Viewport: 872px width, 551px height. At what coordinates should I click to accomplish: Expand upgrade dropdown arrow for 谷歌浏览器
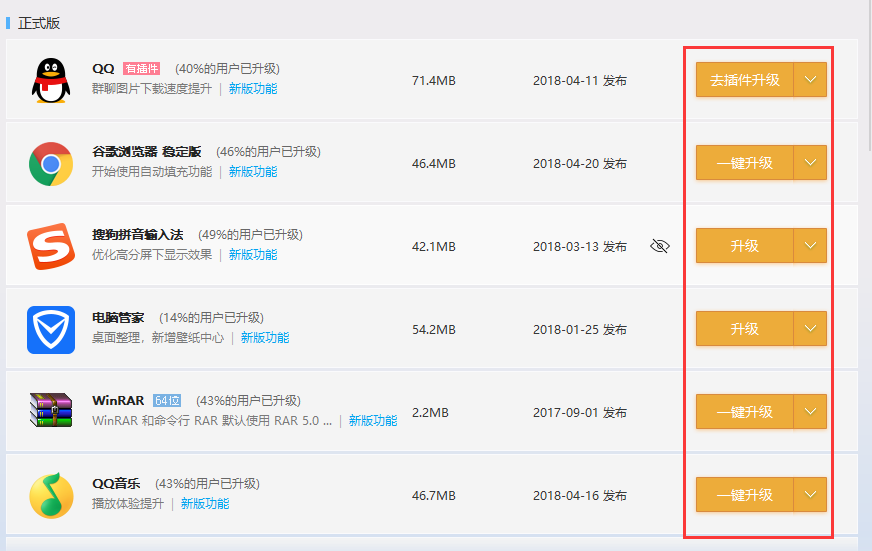(x=810, y=162)
